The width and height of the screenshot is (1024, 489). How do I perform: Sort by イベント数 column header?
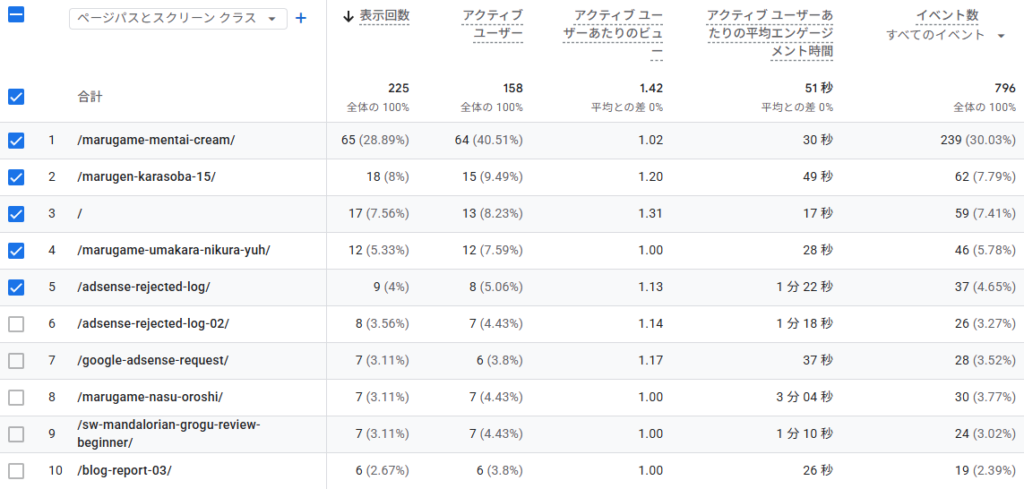[946, 16]
